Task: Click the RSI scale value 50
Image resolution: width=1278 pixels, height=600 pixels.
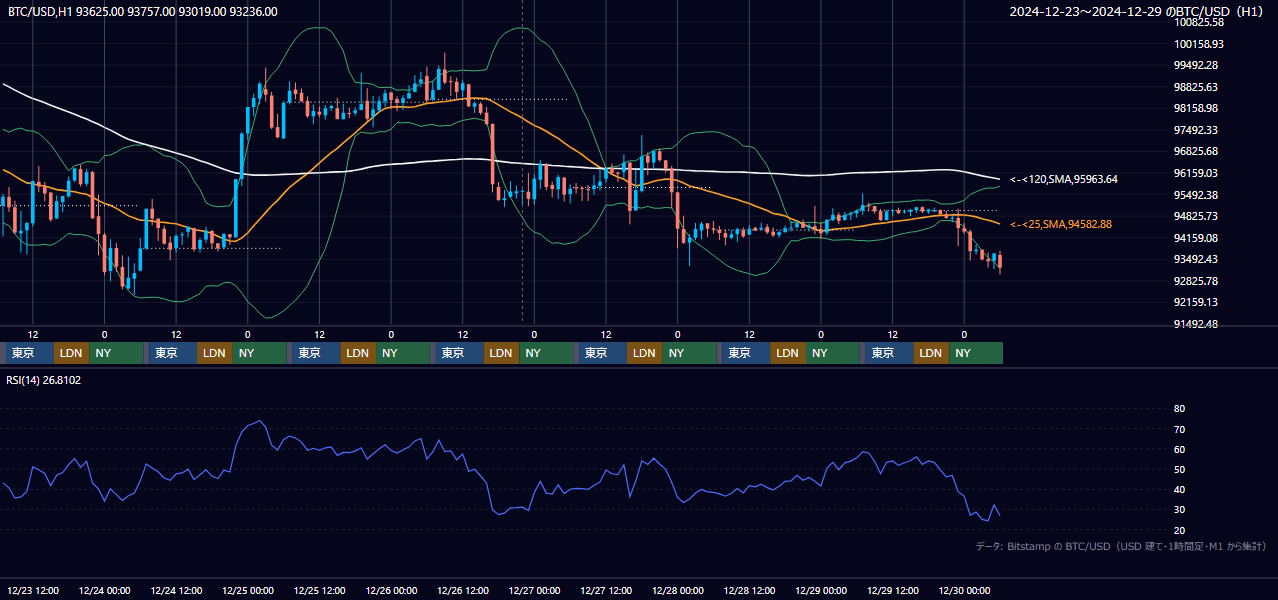Action: (1180, 469)
